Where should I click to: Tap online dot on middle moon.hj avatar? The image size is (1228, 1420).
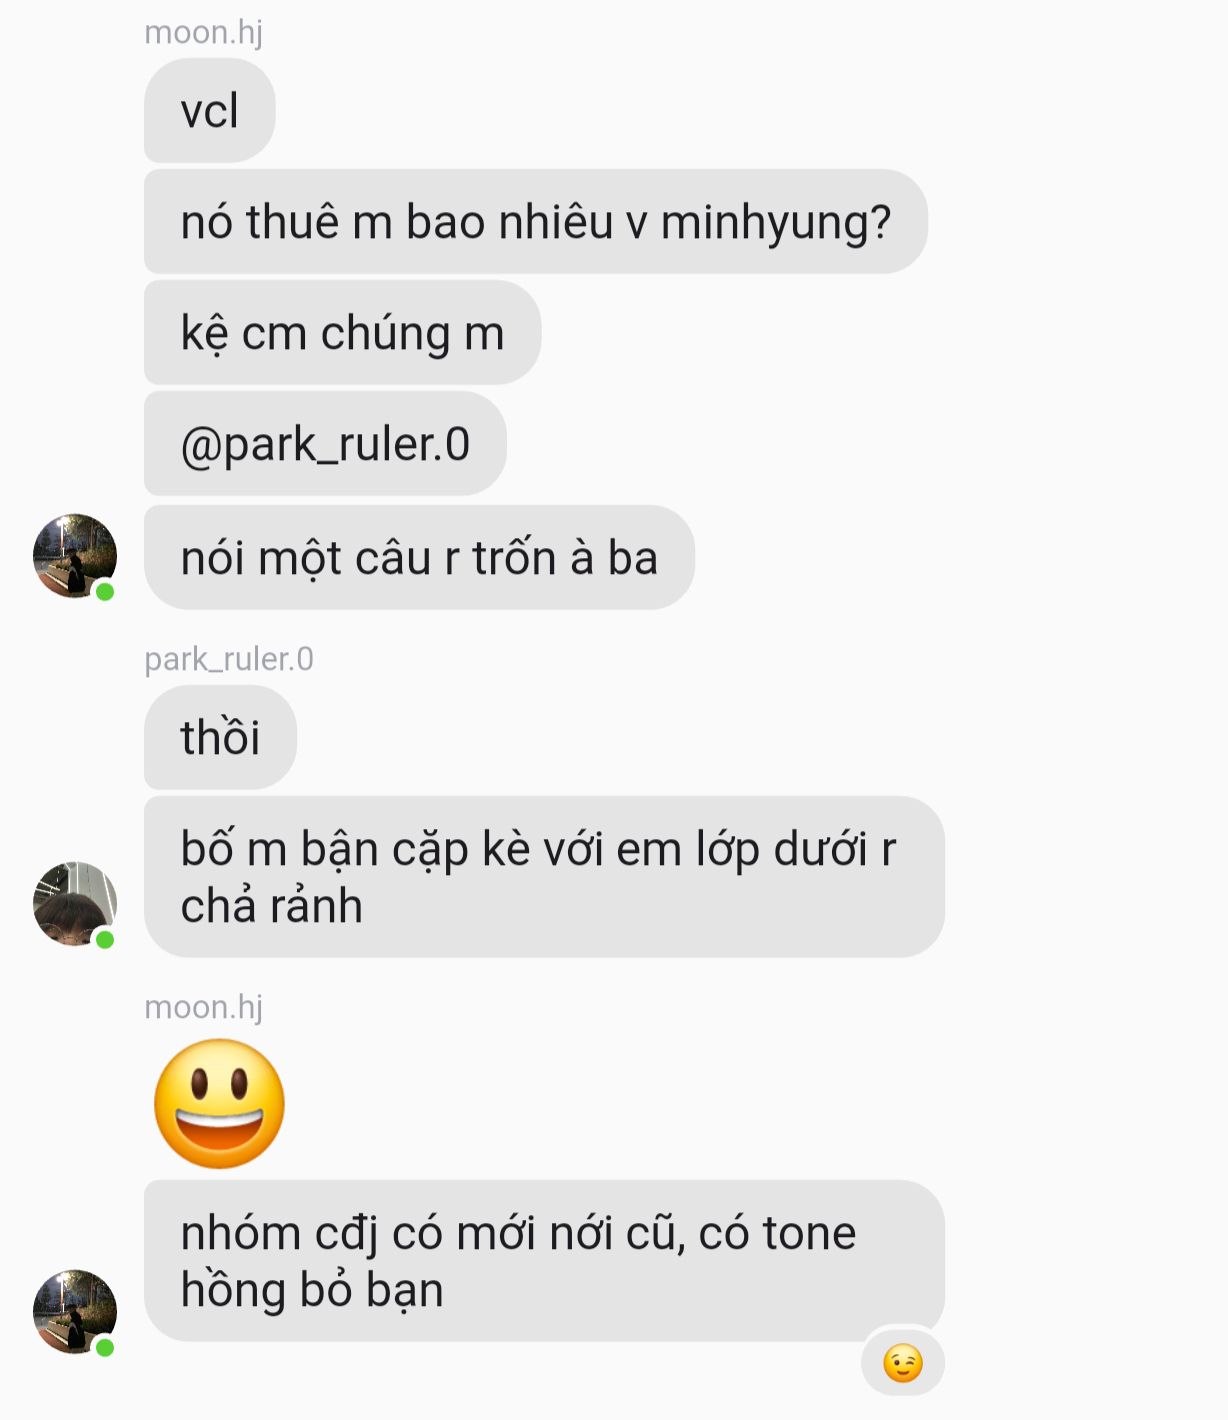[105, 592]
